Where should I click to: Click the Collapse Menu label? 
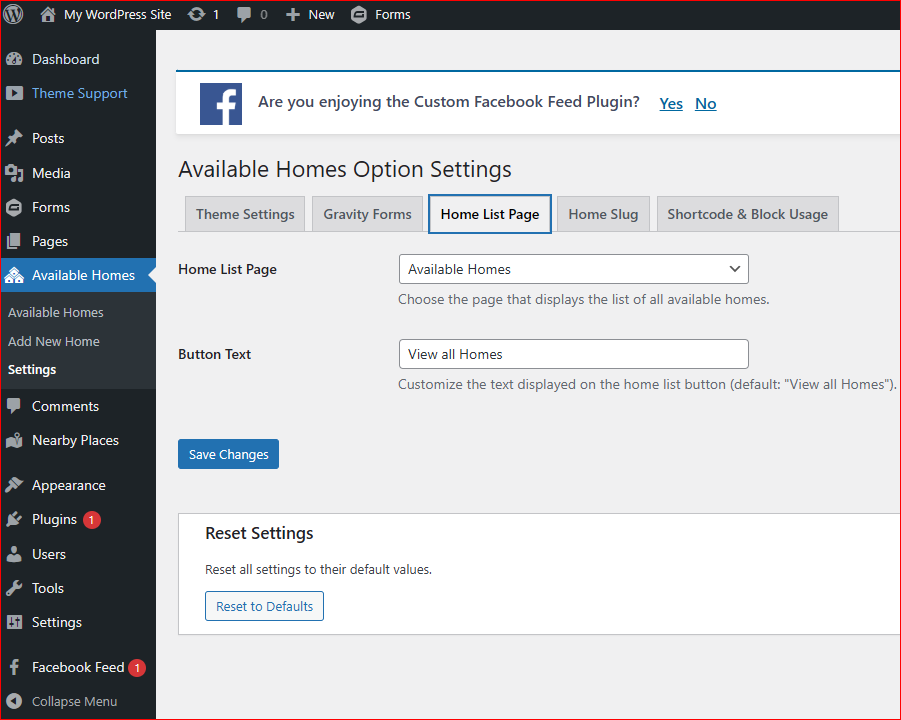click(74, 702)
